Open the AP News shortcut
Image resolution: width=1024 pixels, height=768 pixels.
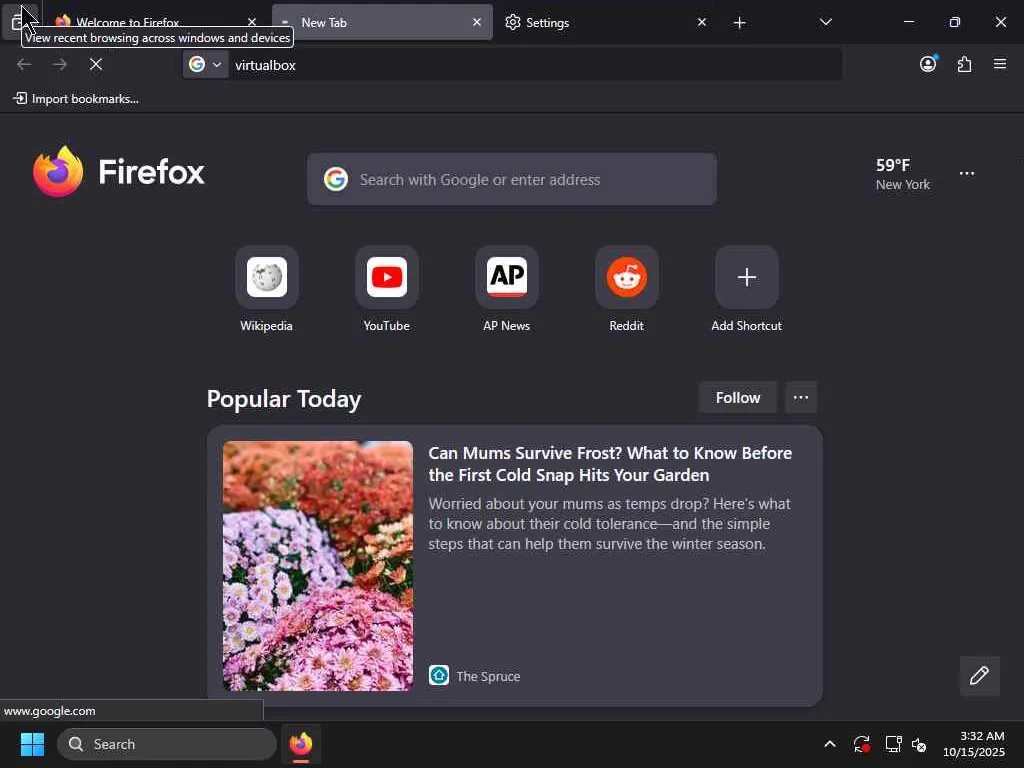[507, 289]
